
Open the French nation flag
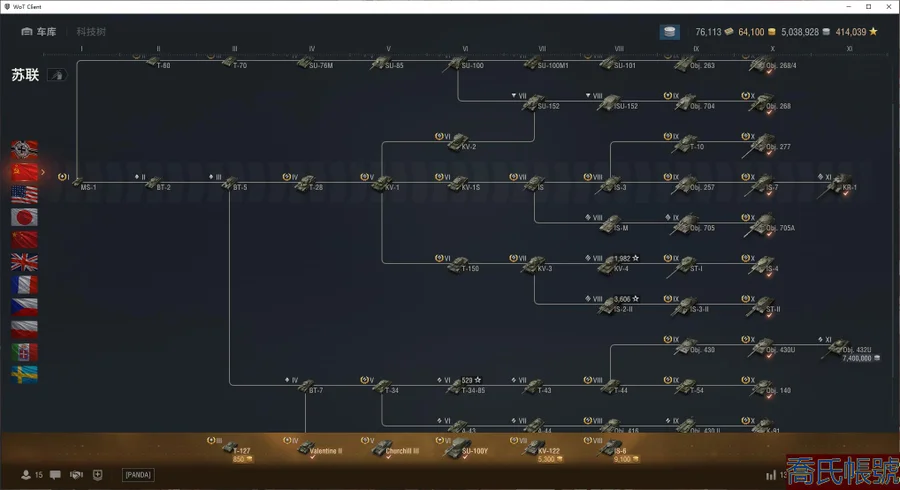pos(24,285)
